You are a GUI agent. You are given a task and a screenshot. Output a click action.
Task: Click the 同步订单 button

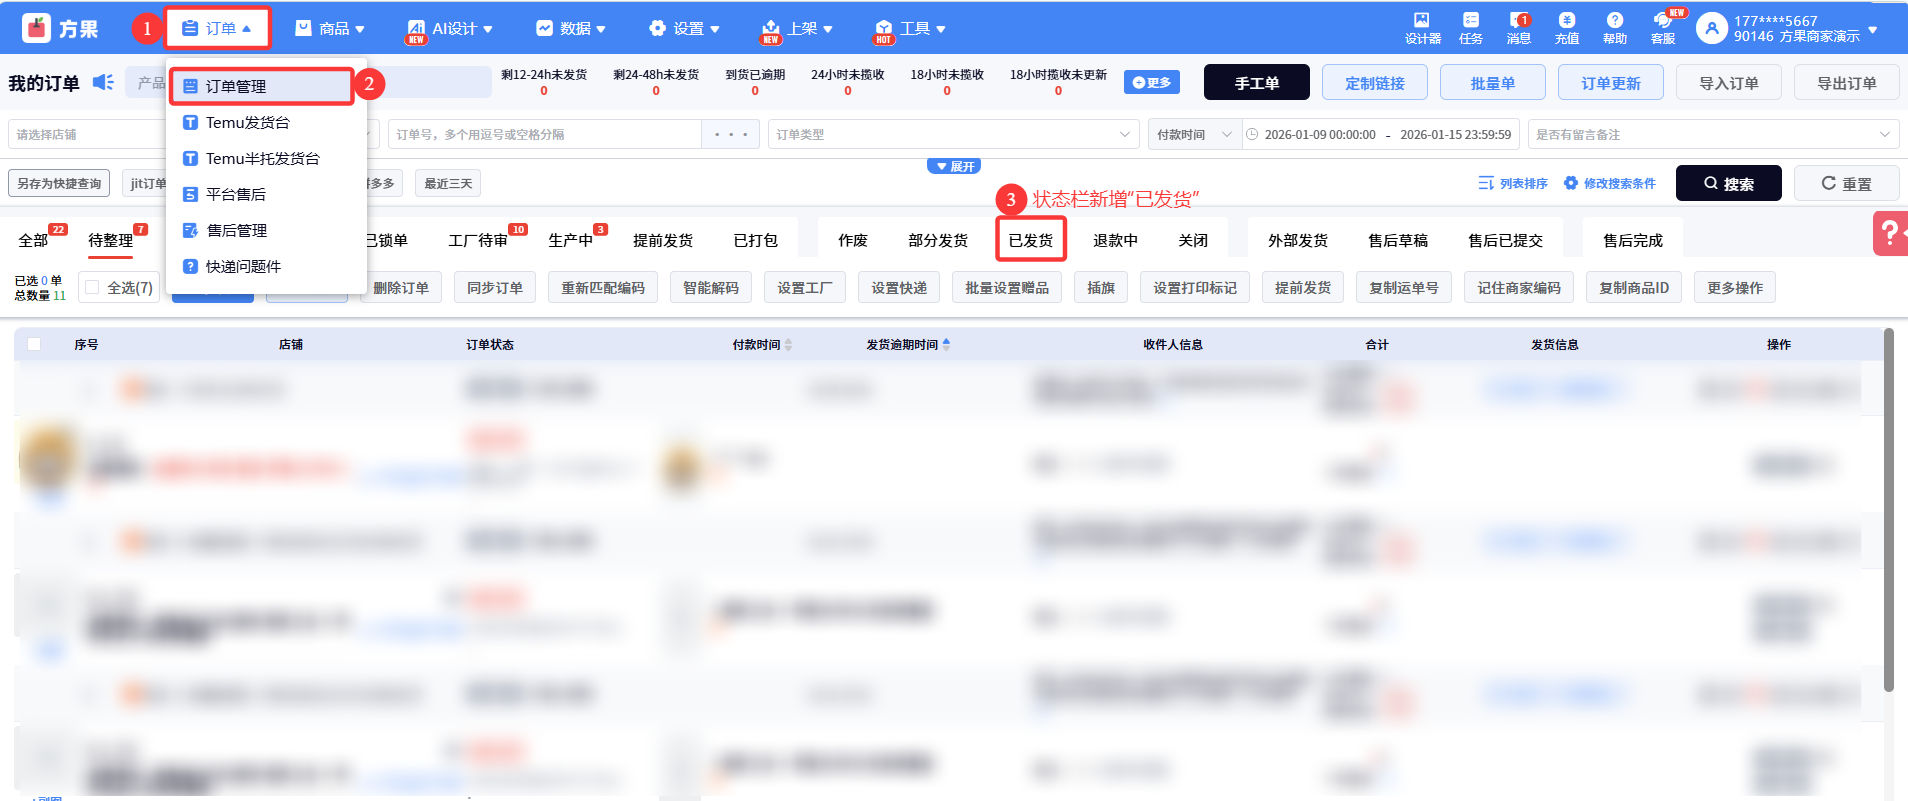(495, 288)
